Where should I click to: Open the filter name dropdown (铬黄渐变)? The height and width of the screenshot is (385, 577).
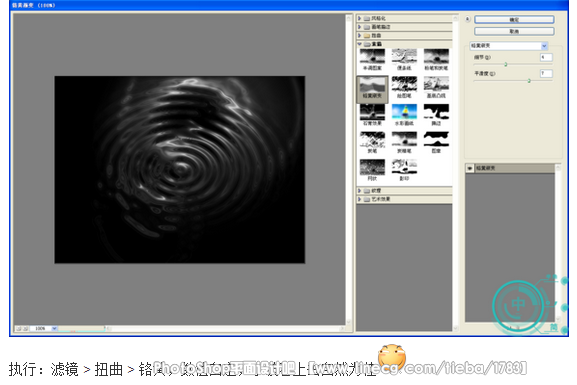click(x=509, y=46)
